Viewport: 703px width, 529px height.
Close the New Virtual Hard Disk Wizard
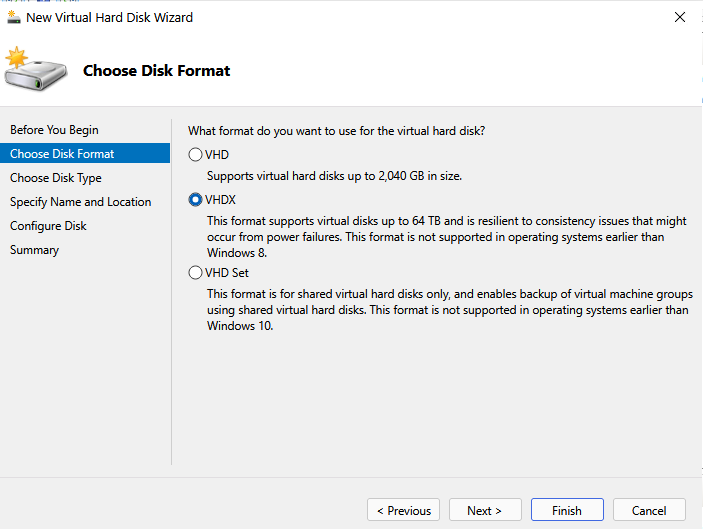coord(680,17)
